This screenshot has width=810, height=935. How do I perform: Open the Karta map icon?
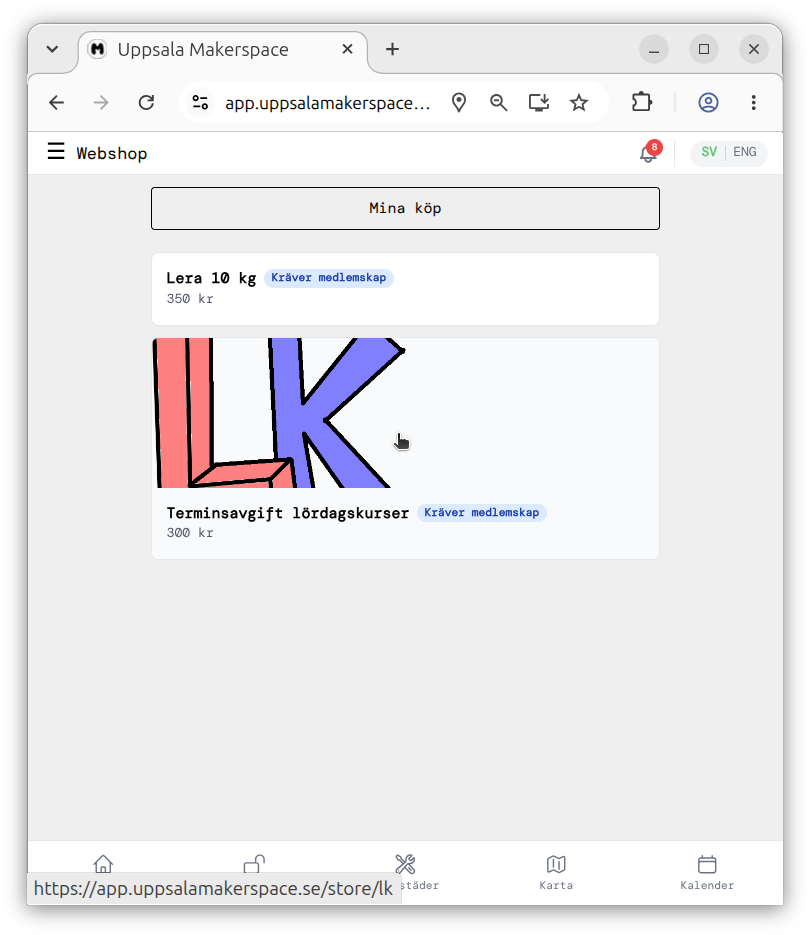point(556,863)
